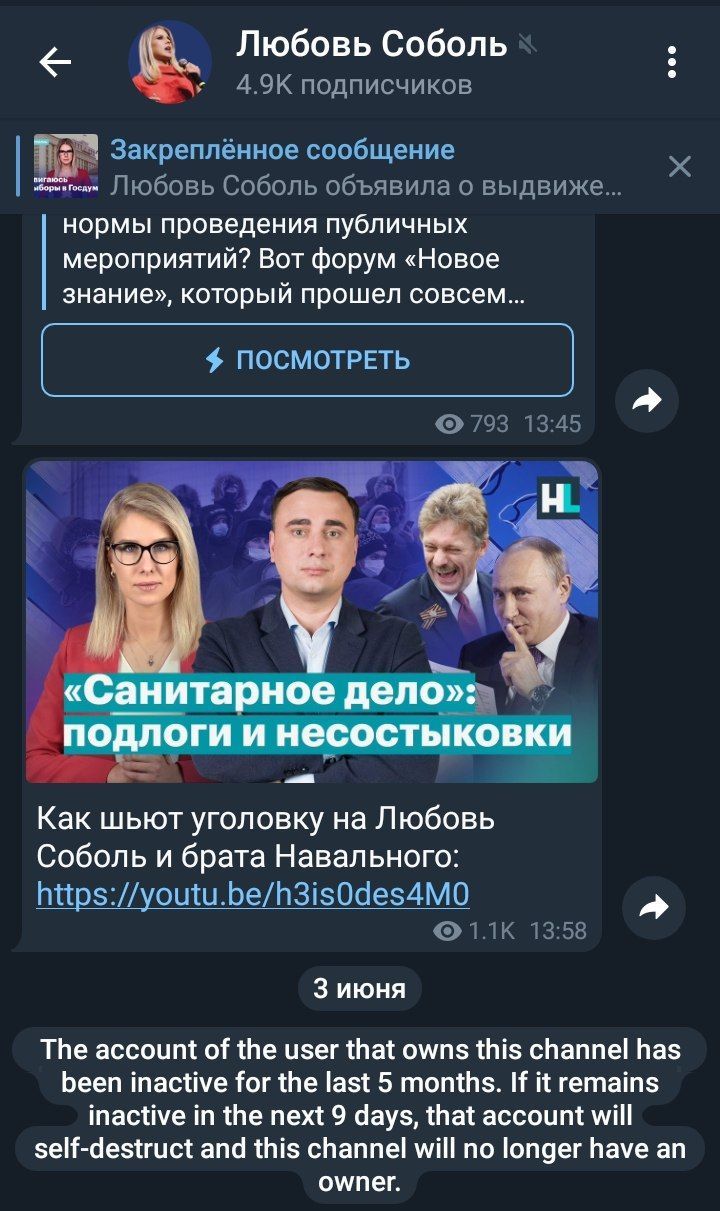Click the eye views icon showing 1.1K
This screenshot has width=720, height=1211.
tap(449, 931)
